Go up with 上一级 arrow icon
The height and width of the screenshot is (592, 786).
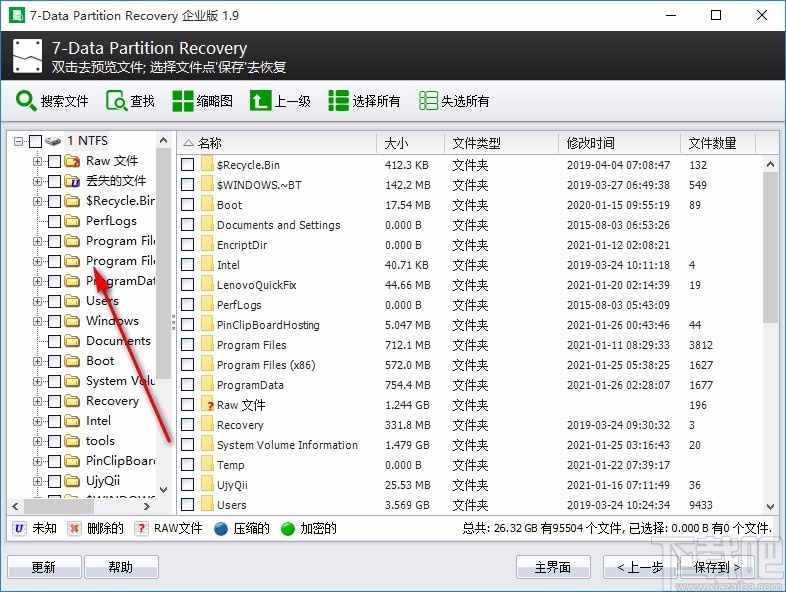tap(260, 100)
